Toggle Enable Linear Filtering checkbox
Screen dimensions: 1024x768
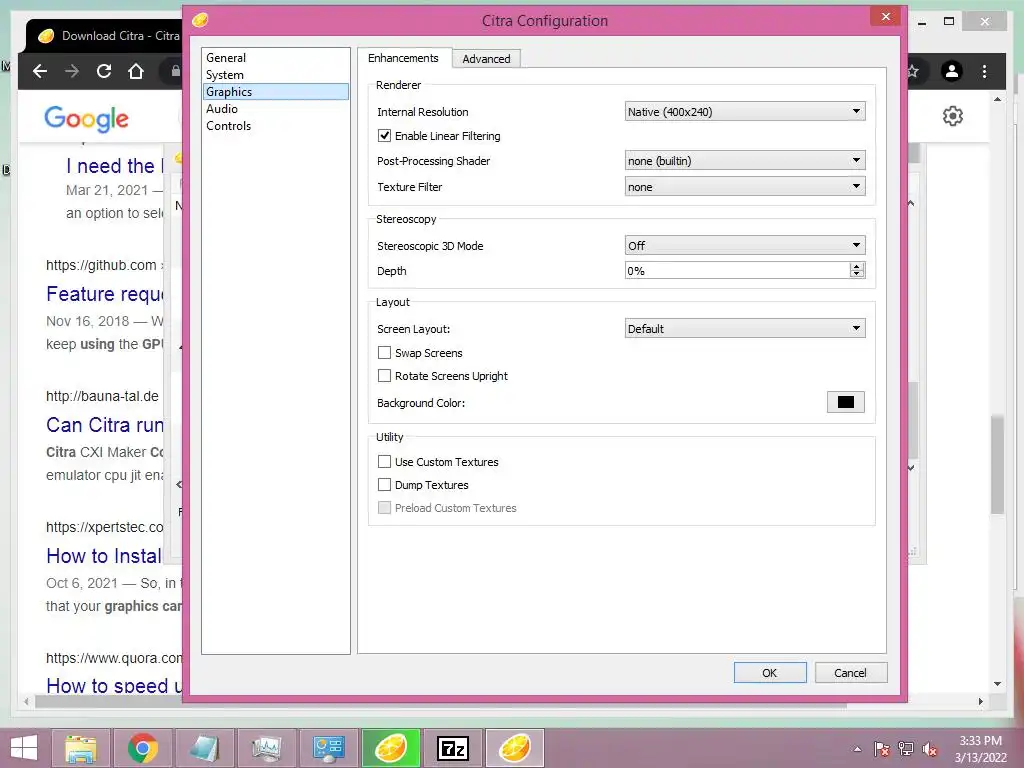[x=384, y=136]
